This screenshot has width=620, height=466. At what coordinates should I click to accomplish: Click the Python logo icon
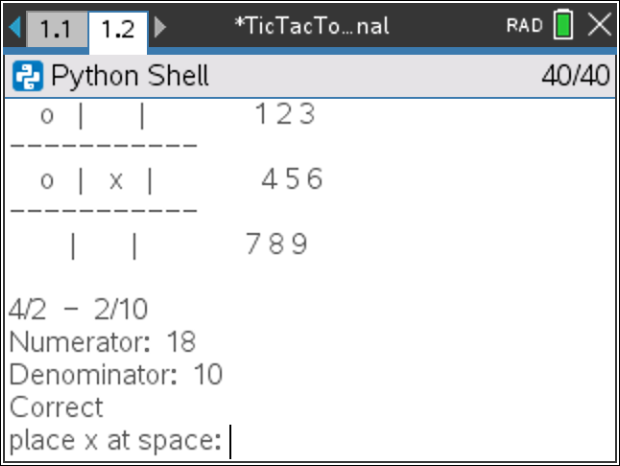click(30, 76)
